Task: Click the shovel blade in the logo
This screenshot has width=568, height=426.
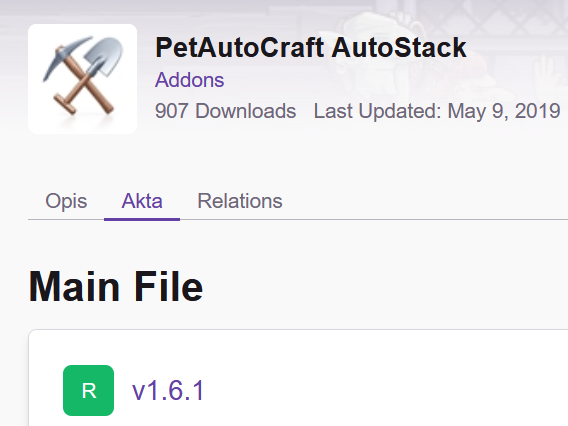Action: [104, 55]
